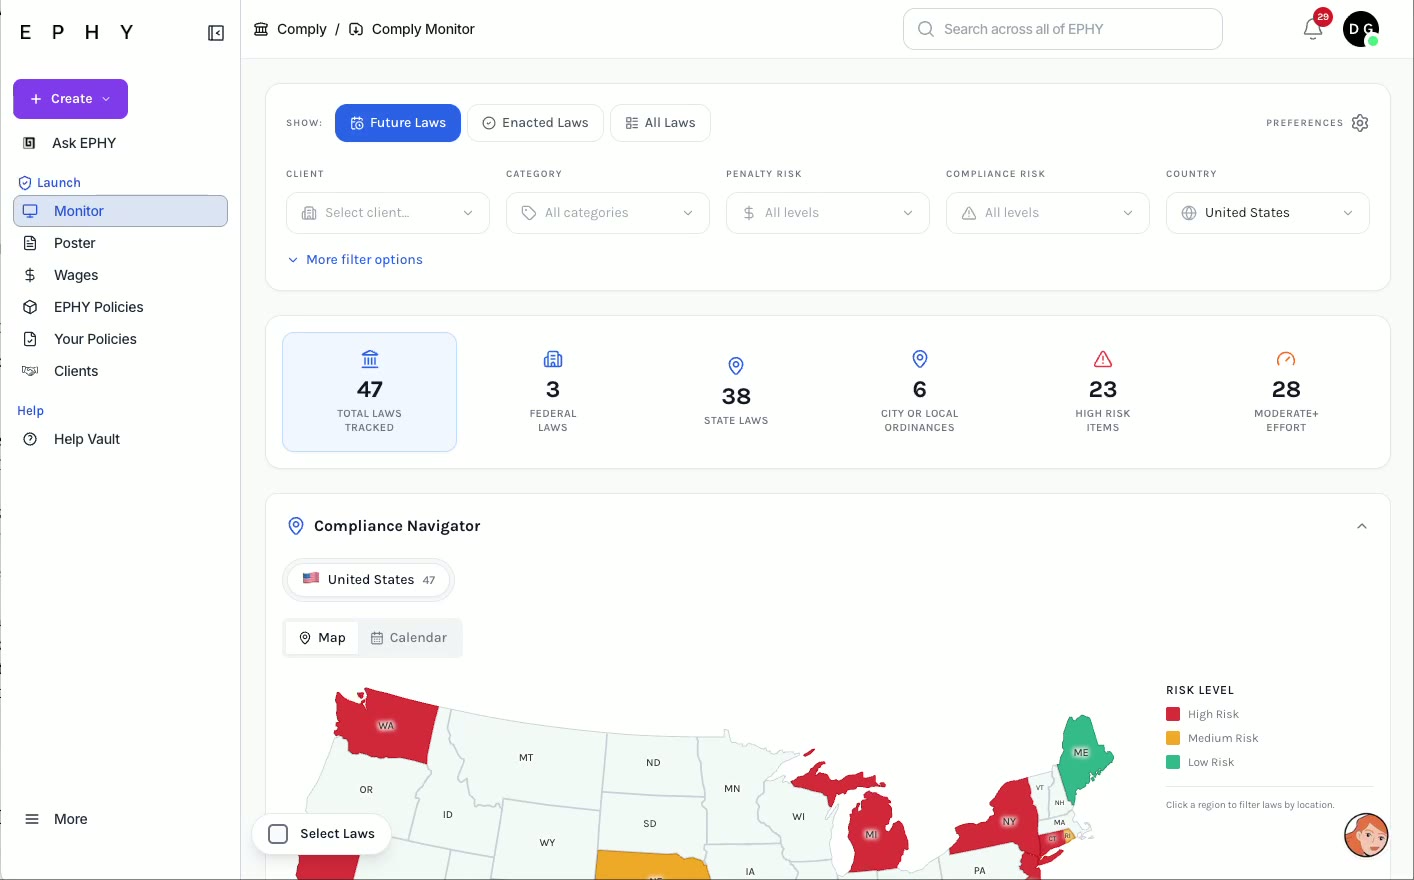Open the notifications bell

(x=1313, y=29)
